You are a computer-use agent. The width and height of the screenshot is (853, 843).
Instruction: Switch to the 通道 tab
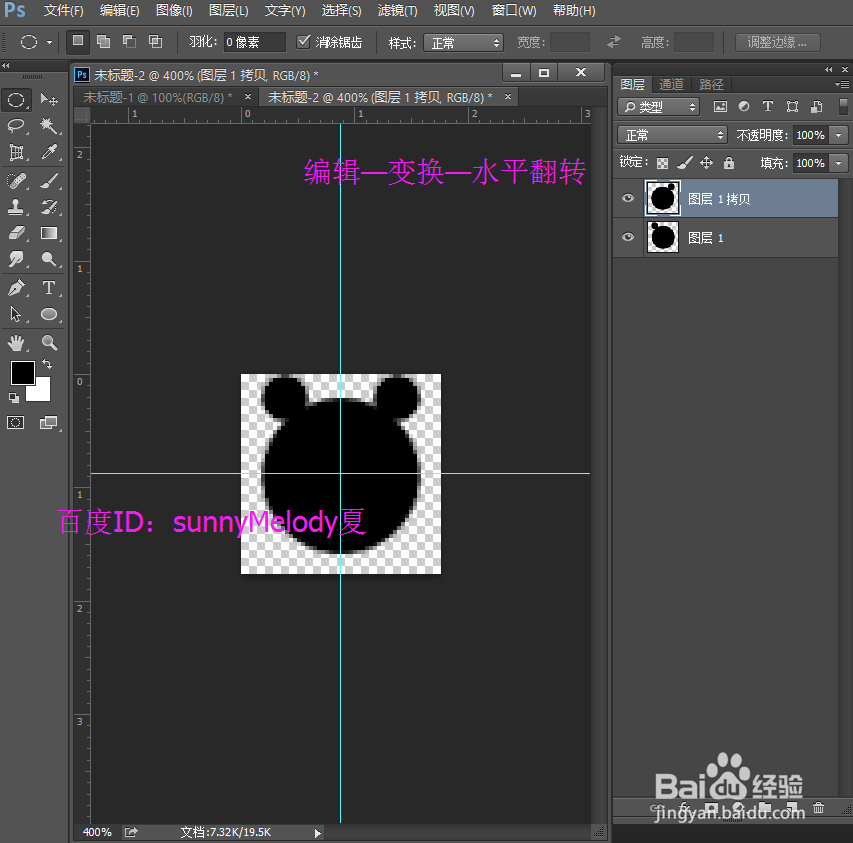[x=671, y=84]
